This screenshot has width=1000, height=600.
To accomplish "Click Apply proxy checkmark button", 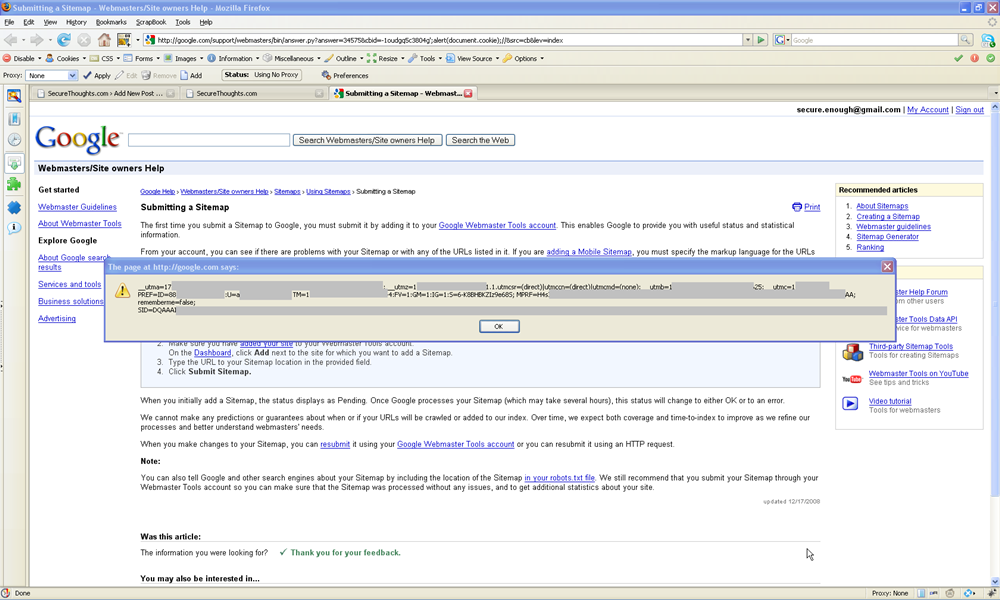I will click(96, 75).
